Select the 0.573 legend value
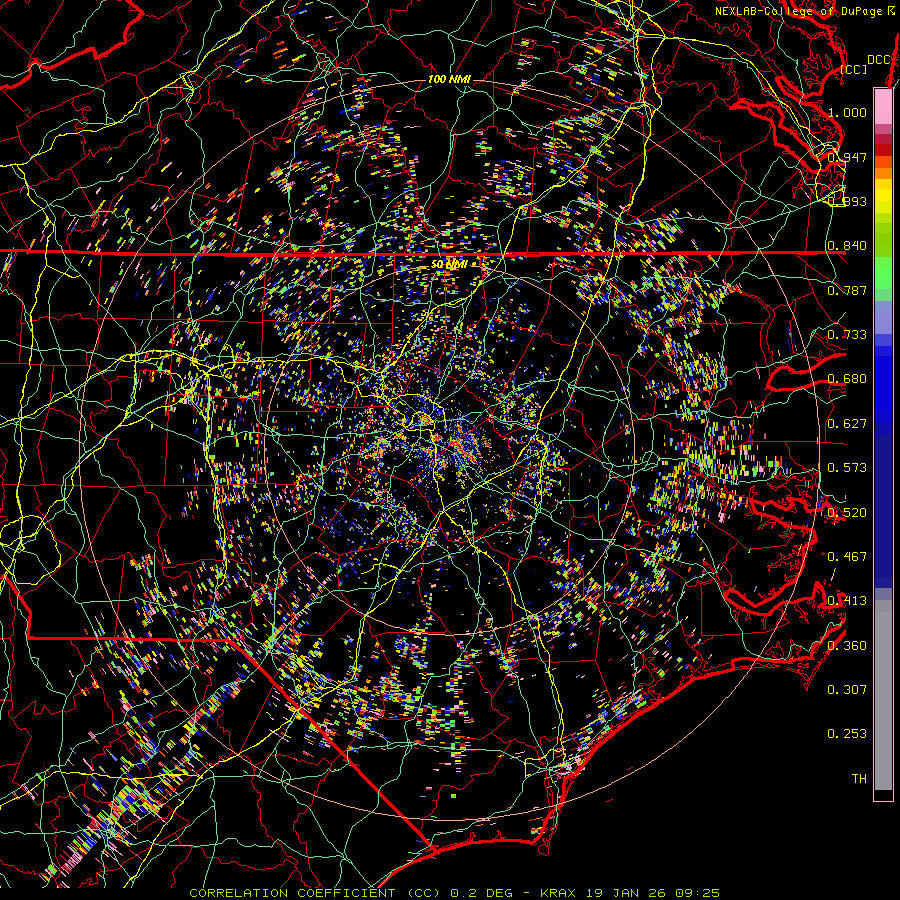 (847, 468)
